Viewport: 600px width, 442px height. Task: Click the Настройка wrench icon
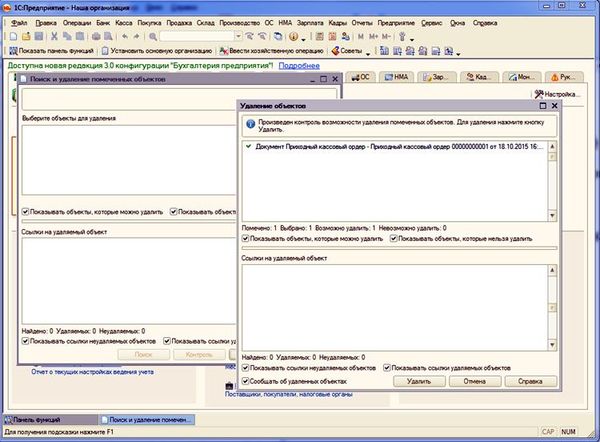click(539, 94)
